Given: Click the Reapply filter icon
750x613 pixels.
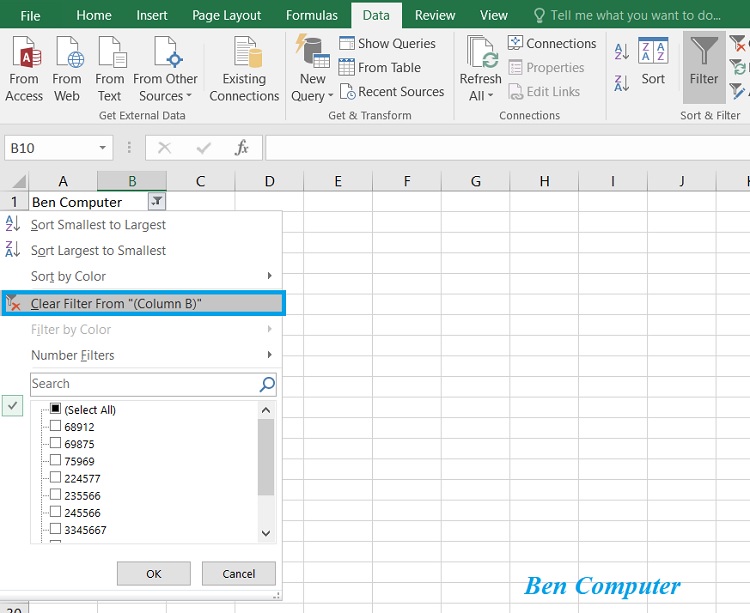Looking at the screenshot, I should 738,67.
